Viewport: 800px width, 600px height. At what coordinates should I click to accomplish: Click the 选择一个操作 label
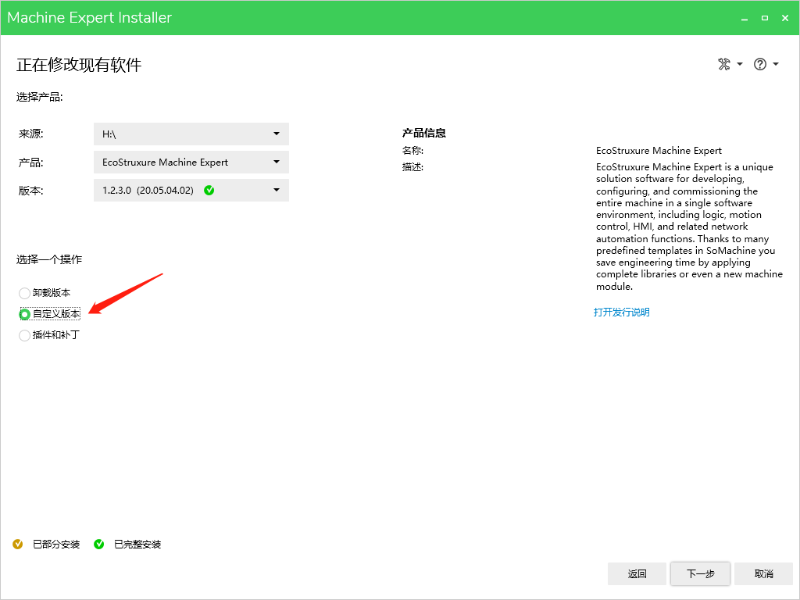49,259
